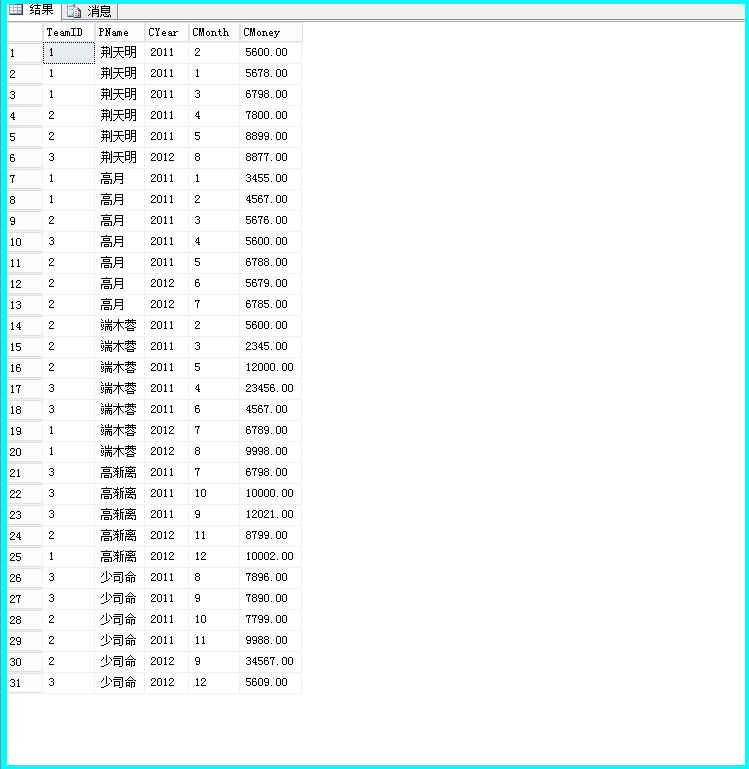
Task: Click CMoney value 4567.00 in row 18
Action: [266, 410]
